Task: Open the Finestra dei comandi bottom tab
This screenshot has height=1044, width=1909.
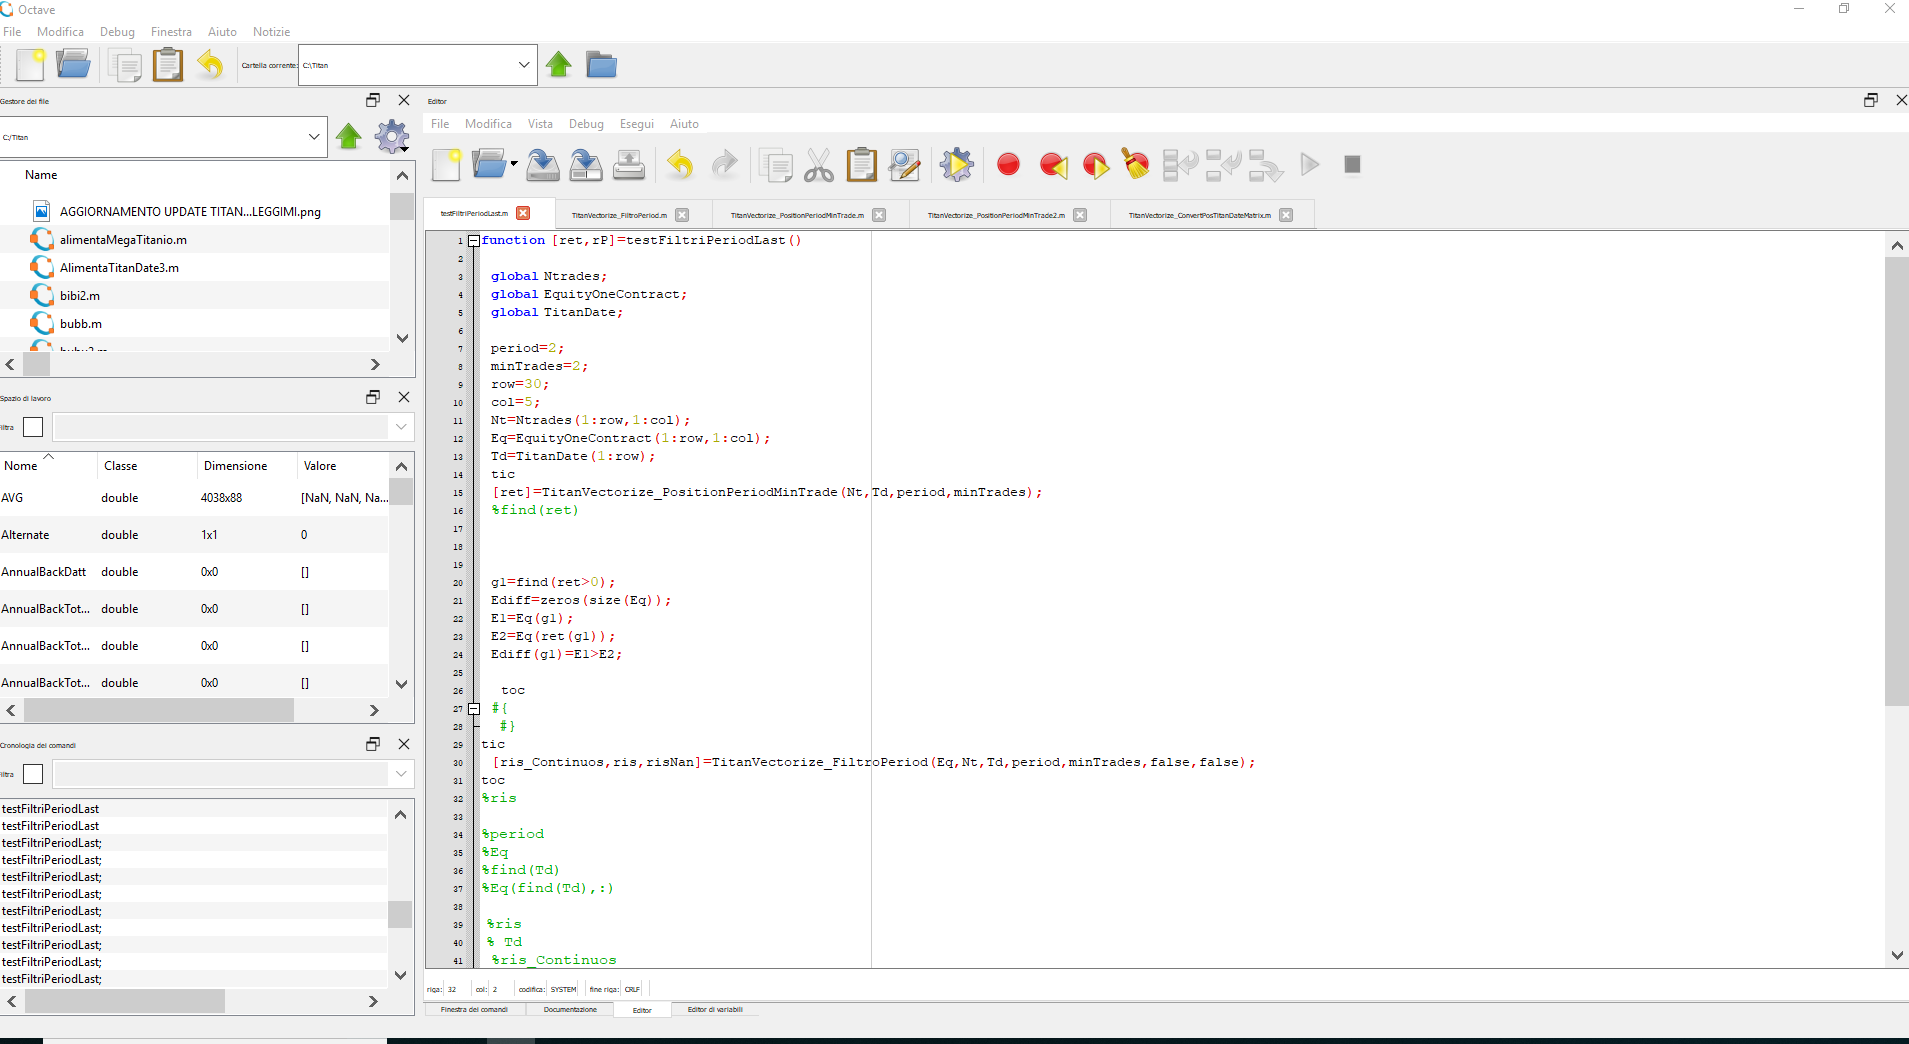Action: coord(474,1010)
